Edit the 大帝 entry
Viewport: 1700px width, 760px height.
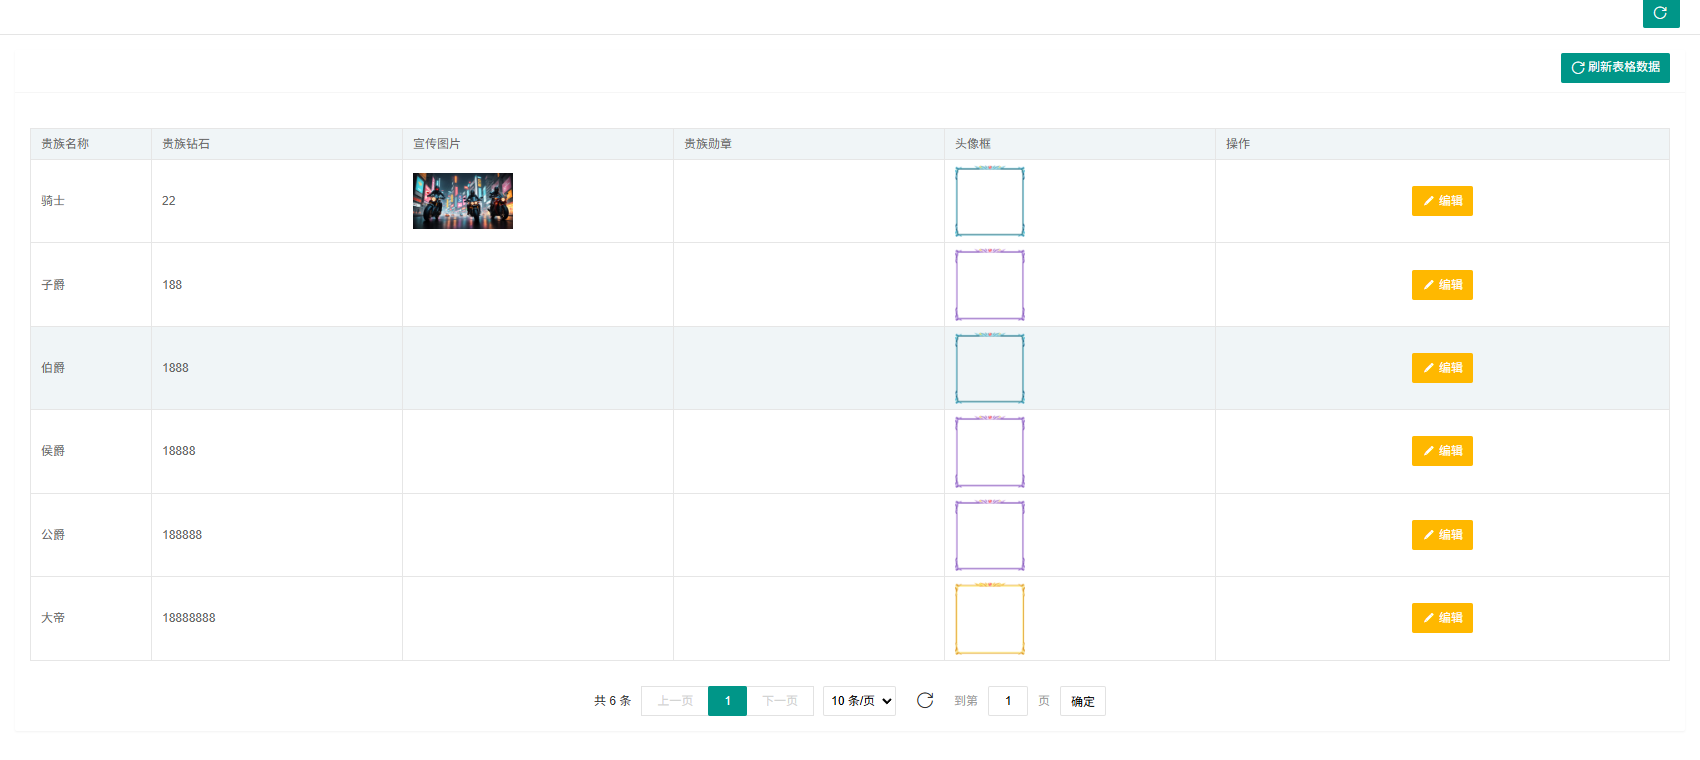1442,618
